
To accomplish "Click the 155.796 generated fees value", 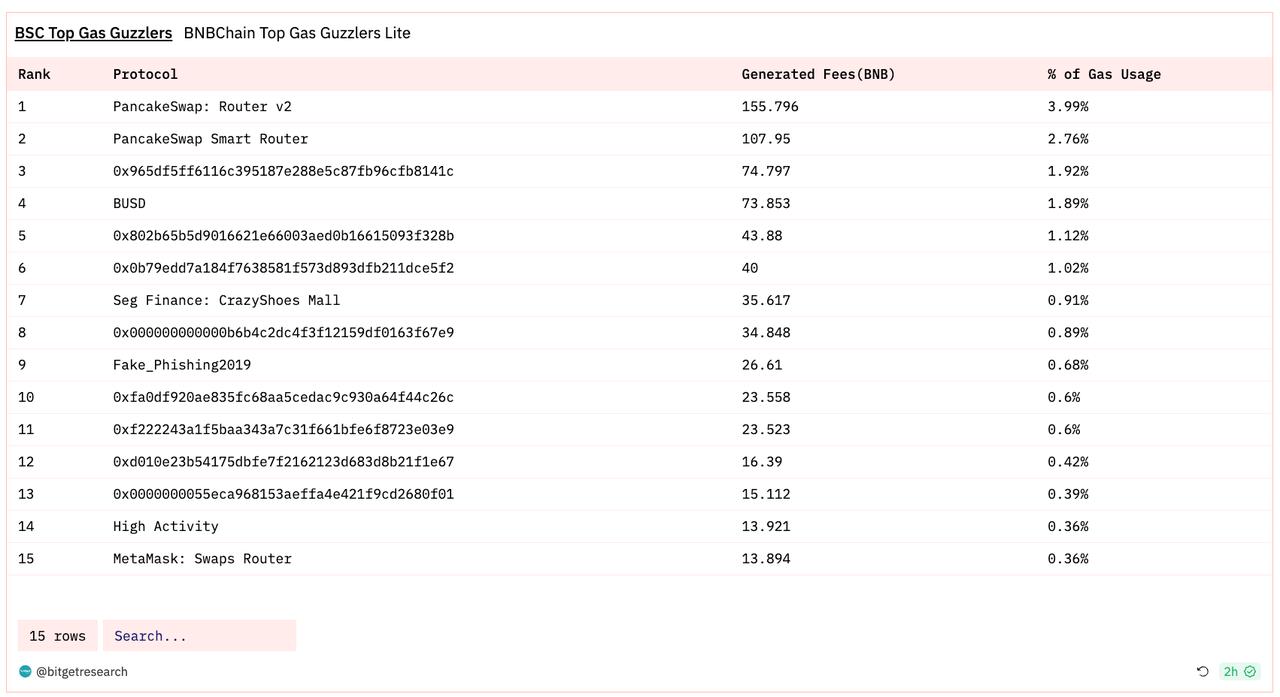I will (770, 106).
